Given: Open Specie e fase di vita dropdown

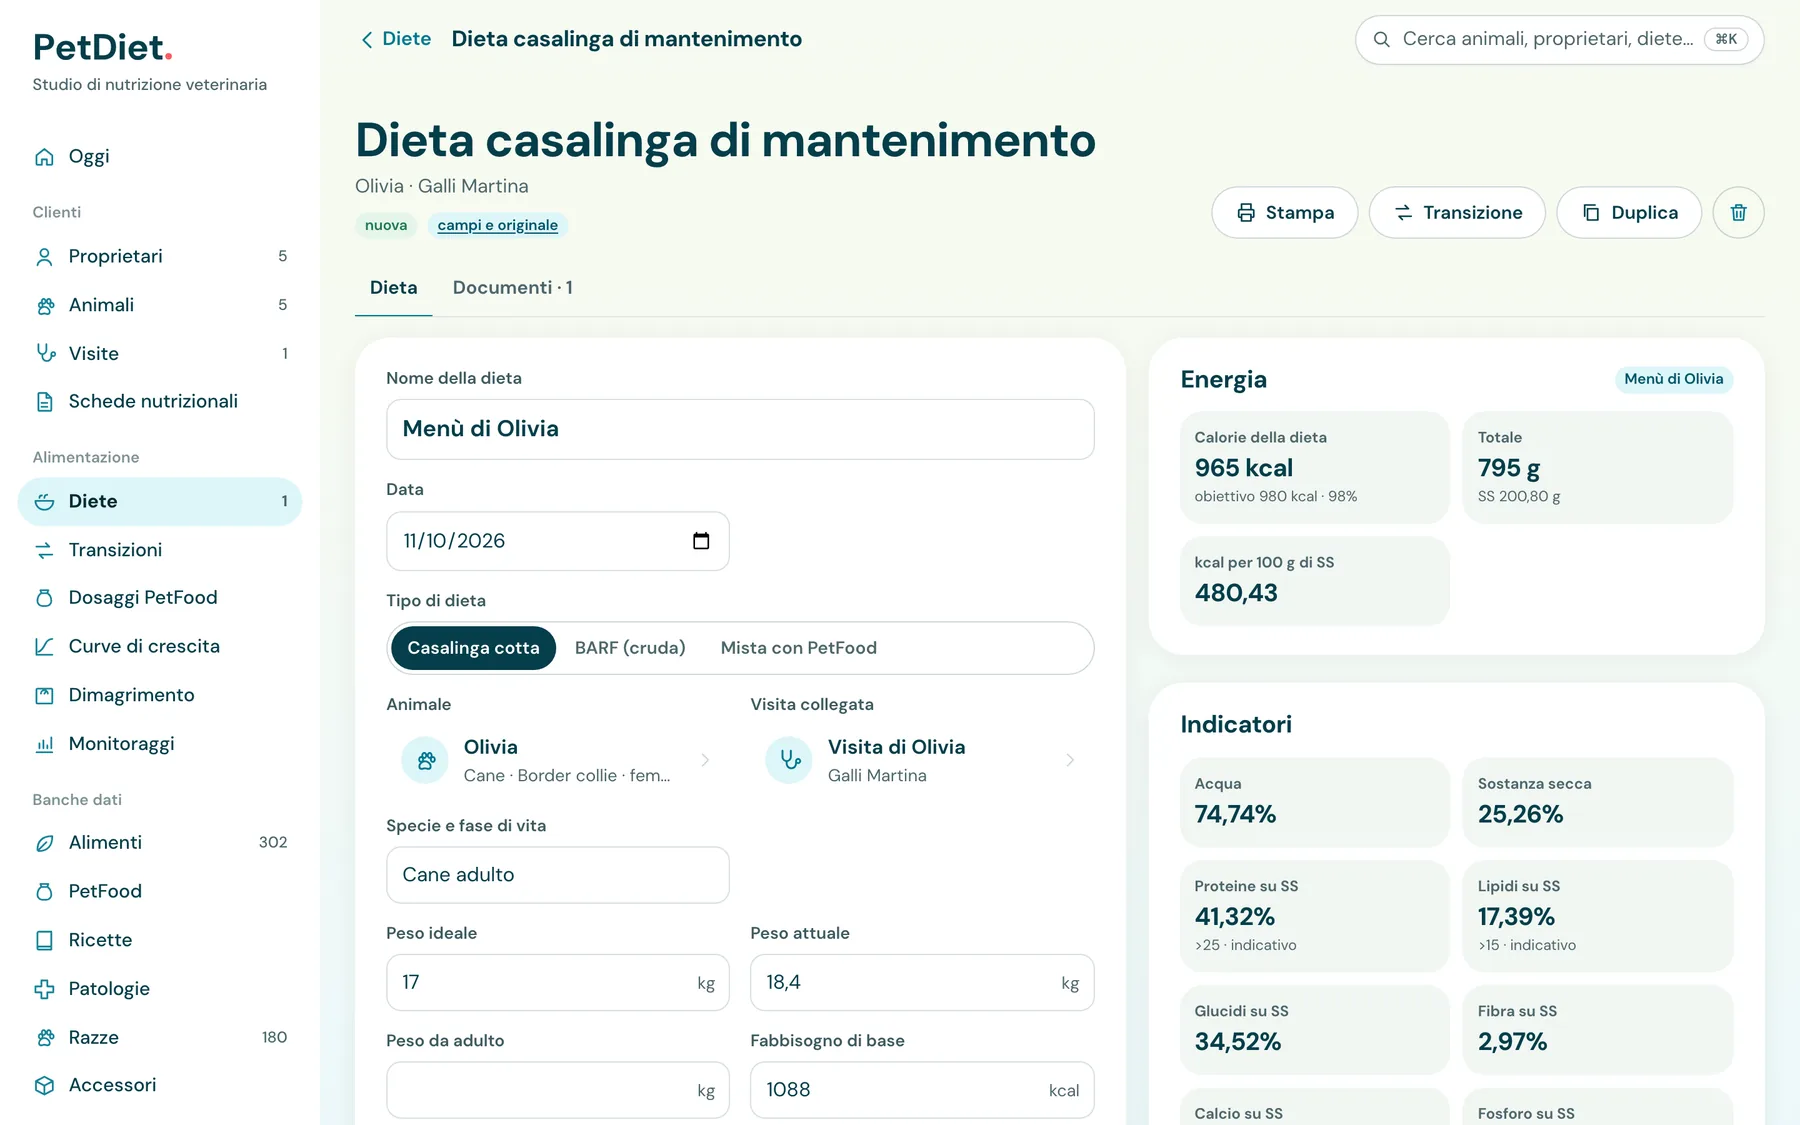Looking at the screenshot, I should pyautogui.click(x=558, y=875).
